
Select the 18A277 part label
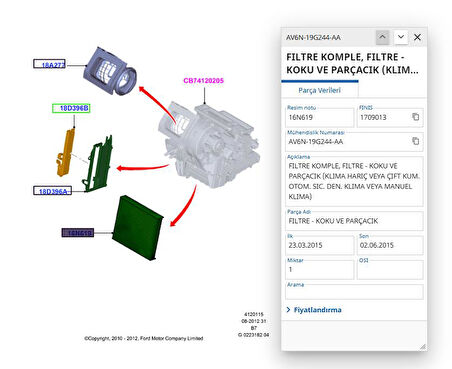49,64
